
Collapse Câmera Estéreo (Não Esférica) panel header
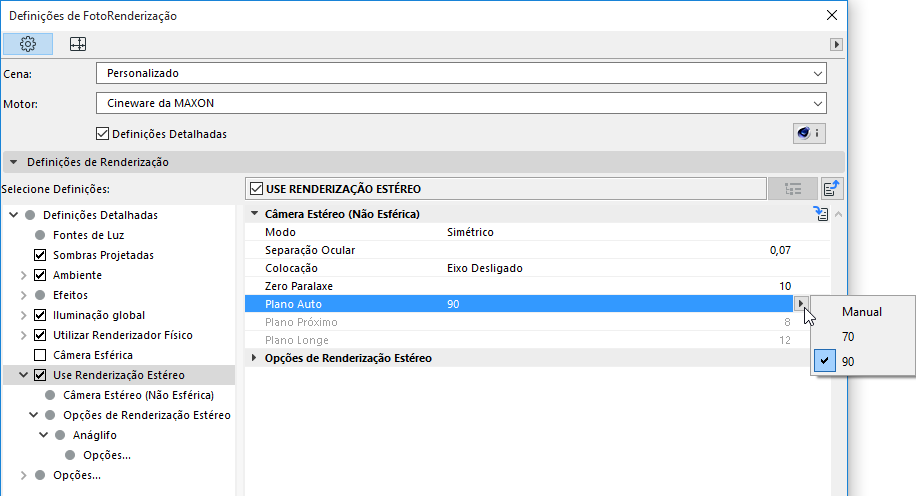254,214
